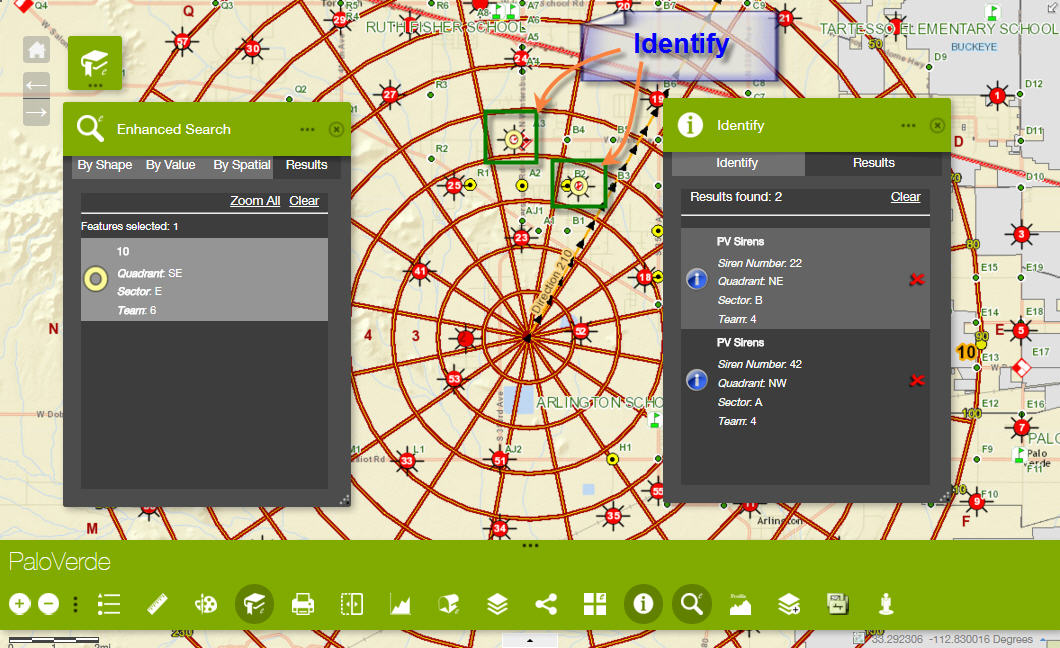
Task: Toggle Enhanced Search in bottom toolbar
Action: 692,603
